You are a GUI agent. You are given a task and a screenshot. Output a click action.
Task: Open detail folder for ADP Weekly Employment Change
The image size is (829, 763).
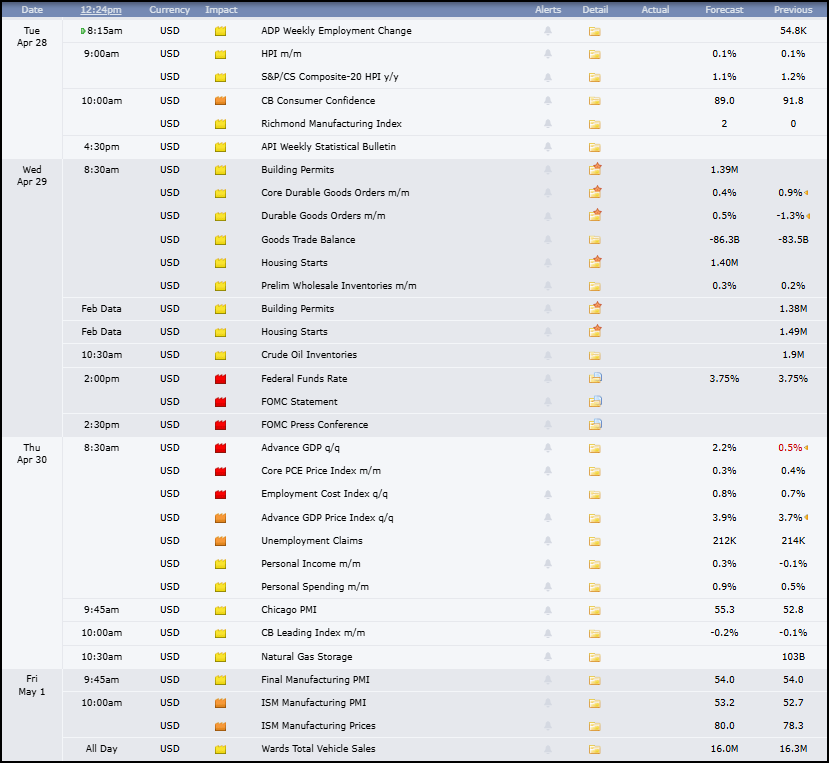[595, 31]
